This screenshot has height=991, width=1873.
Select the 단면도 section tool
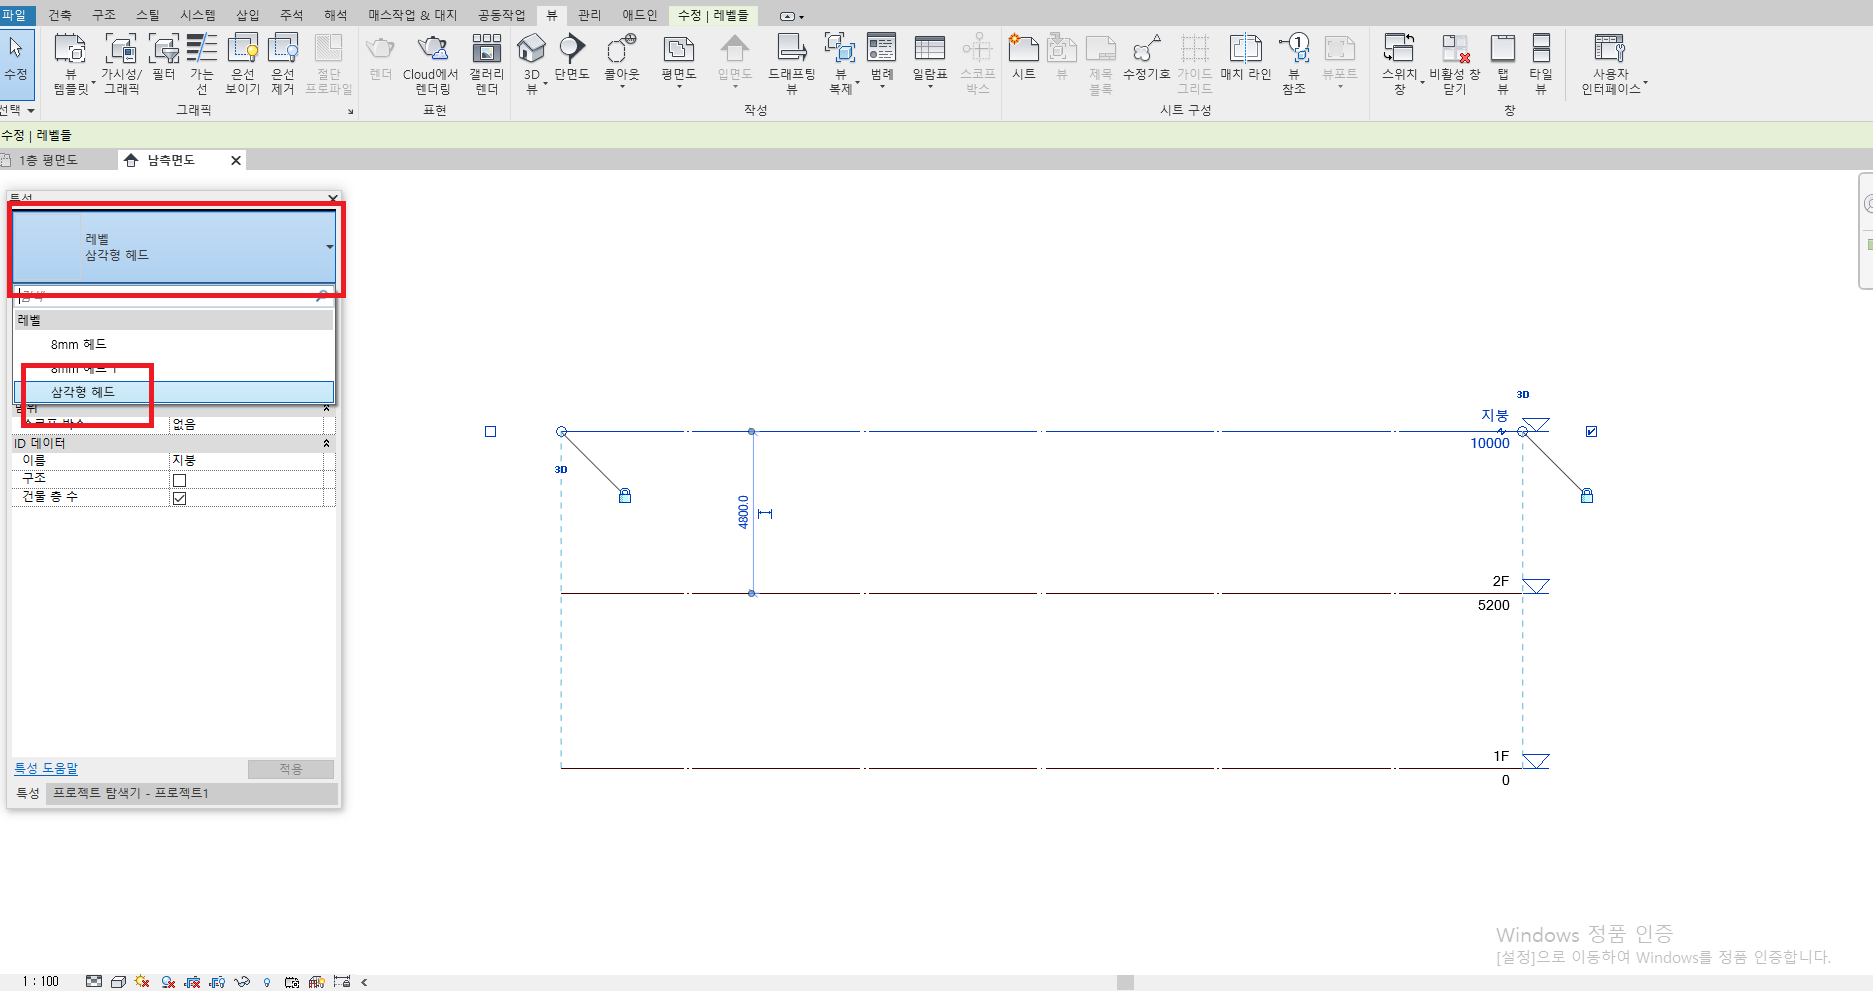572,57
